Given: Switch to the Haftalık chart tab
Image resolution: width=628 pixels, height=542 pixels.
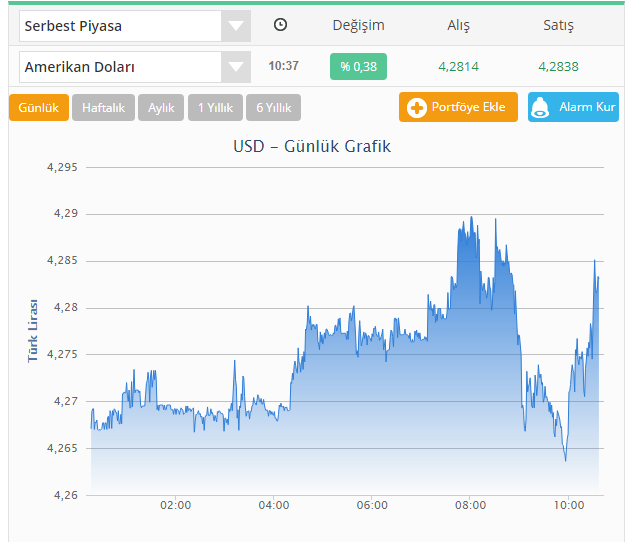Looking at the screenshot, I should (x=103, y=107).
